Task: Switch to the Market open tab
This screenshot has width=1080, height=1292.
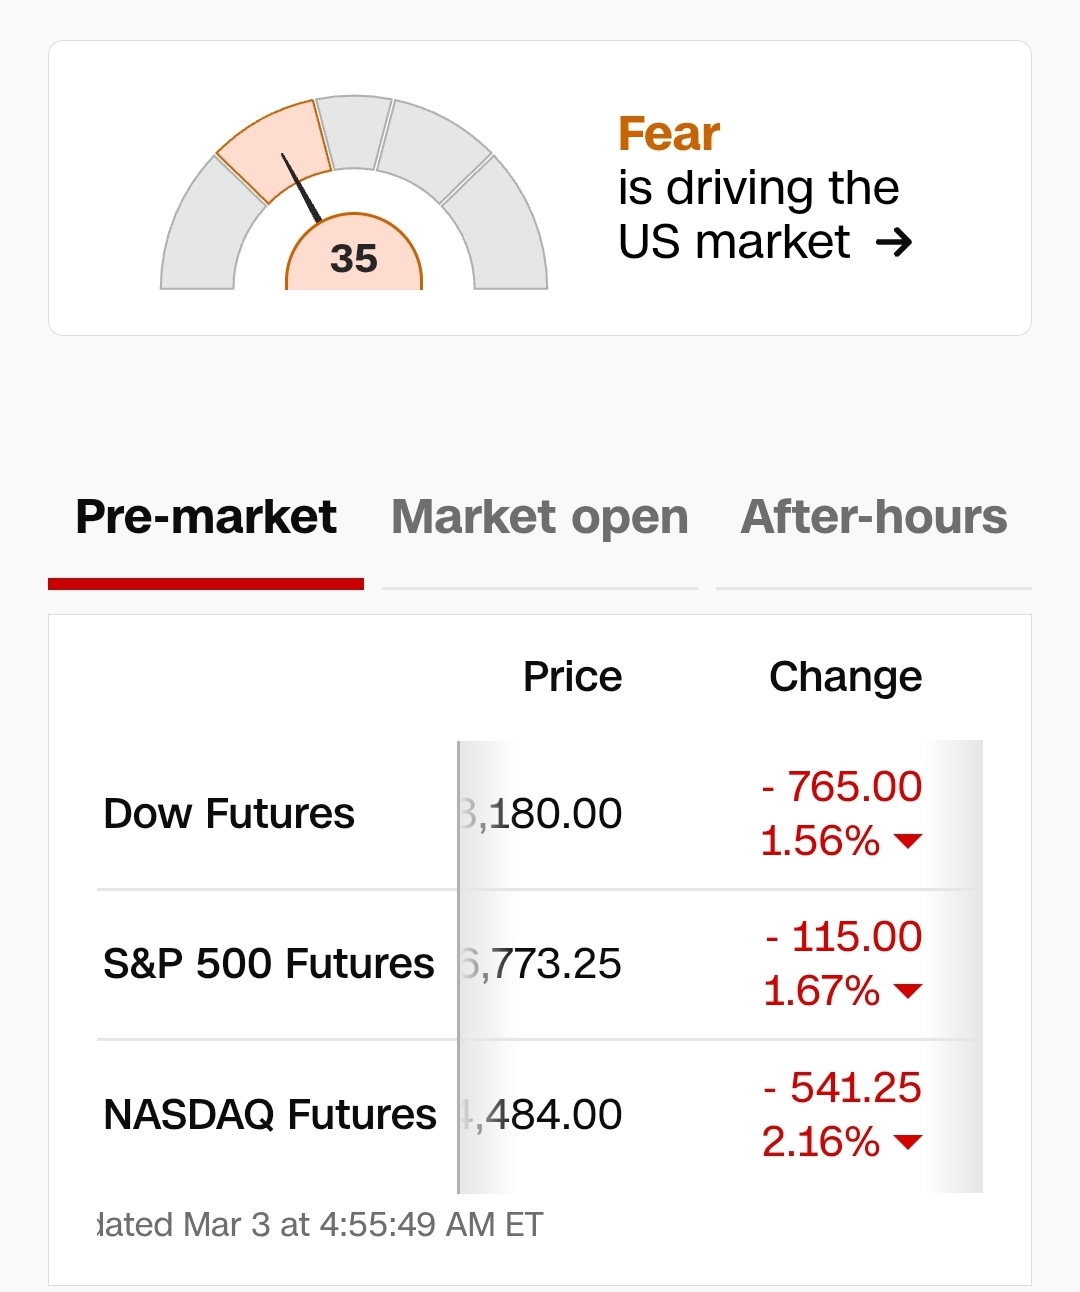Action: [540, 518]
